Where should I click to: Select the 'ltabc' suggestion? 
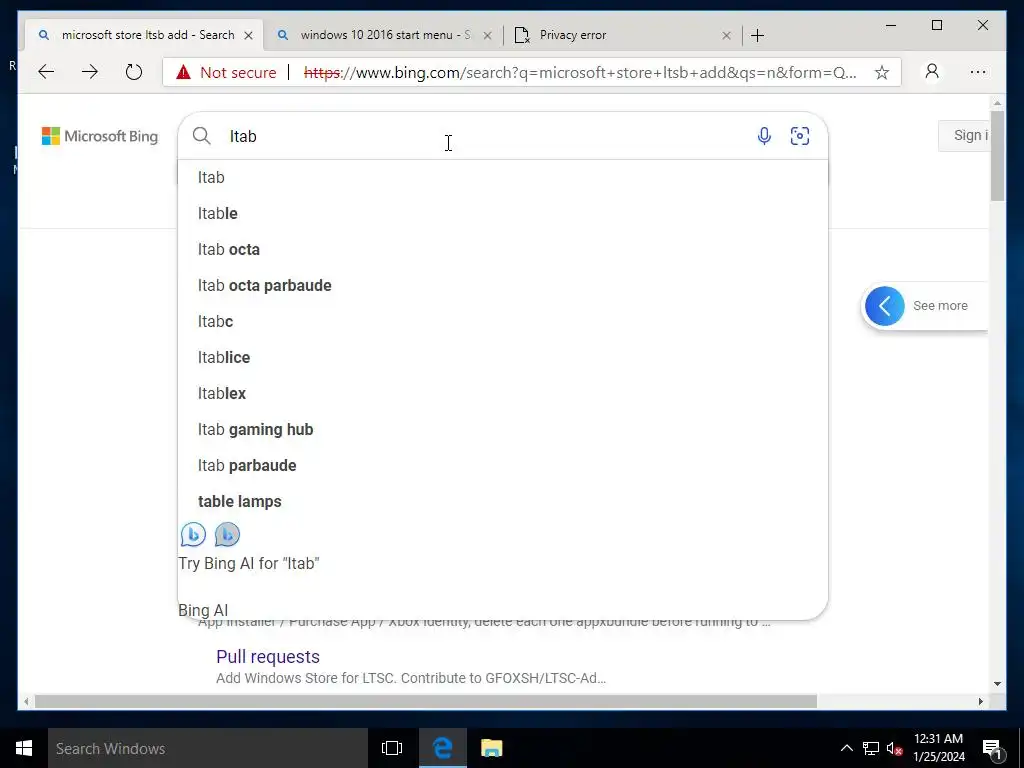(x=503, y=321)
